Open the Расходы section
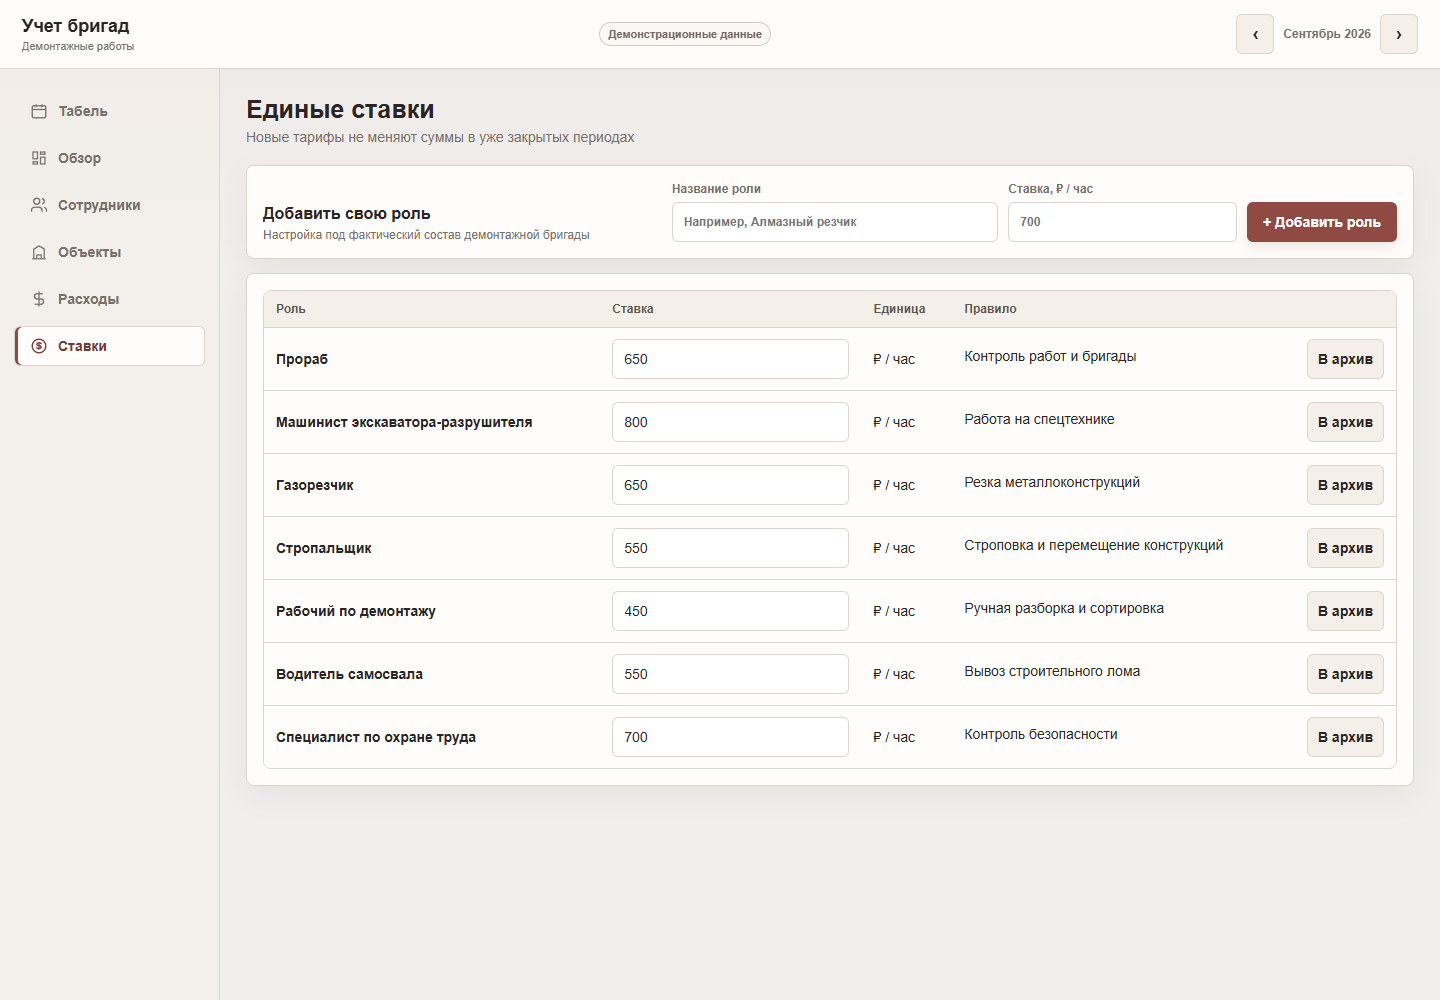Image resolution: width=1440 pixels, height=1000 pixels. [110, 299]
